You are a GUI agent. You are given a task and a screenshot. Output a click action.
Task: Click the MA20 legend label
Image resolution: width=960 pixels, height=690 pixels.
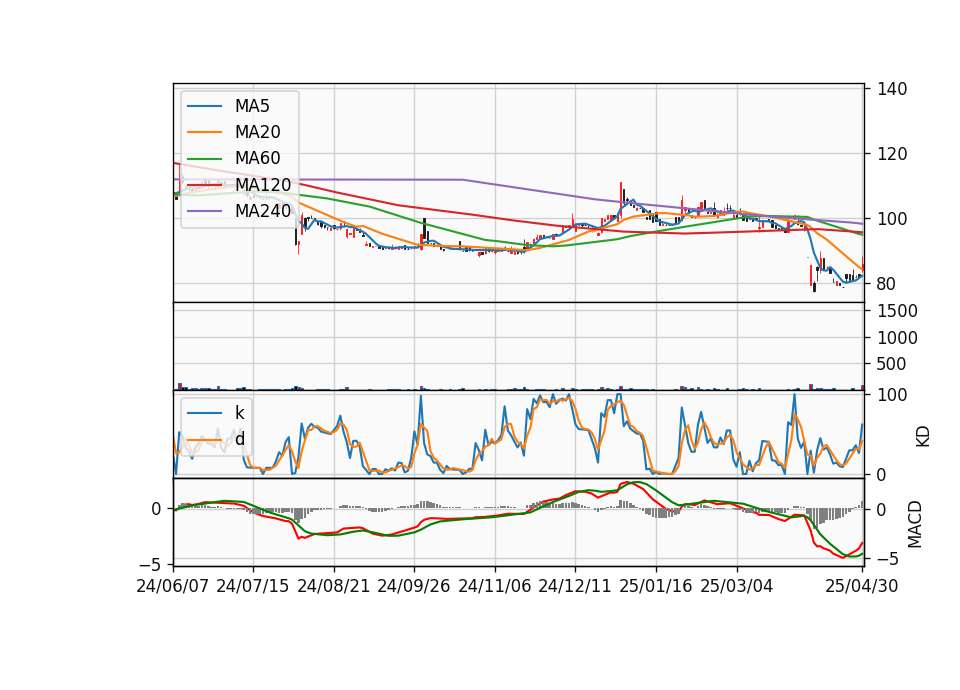pos(258,132)
